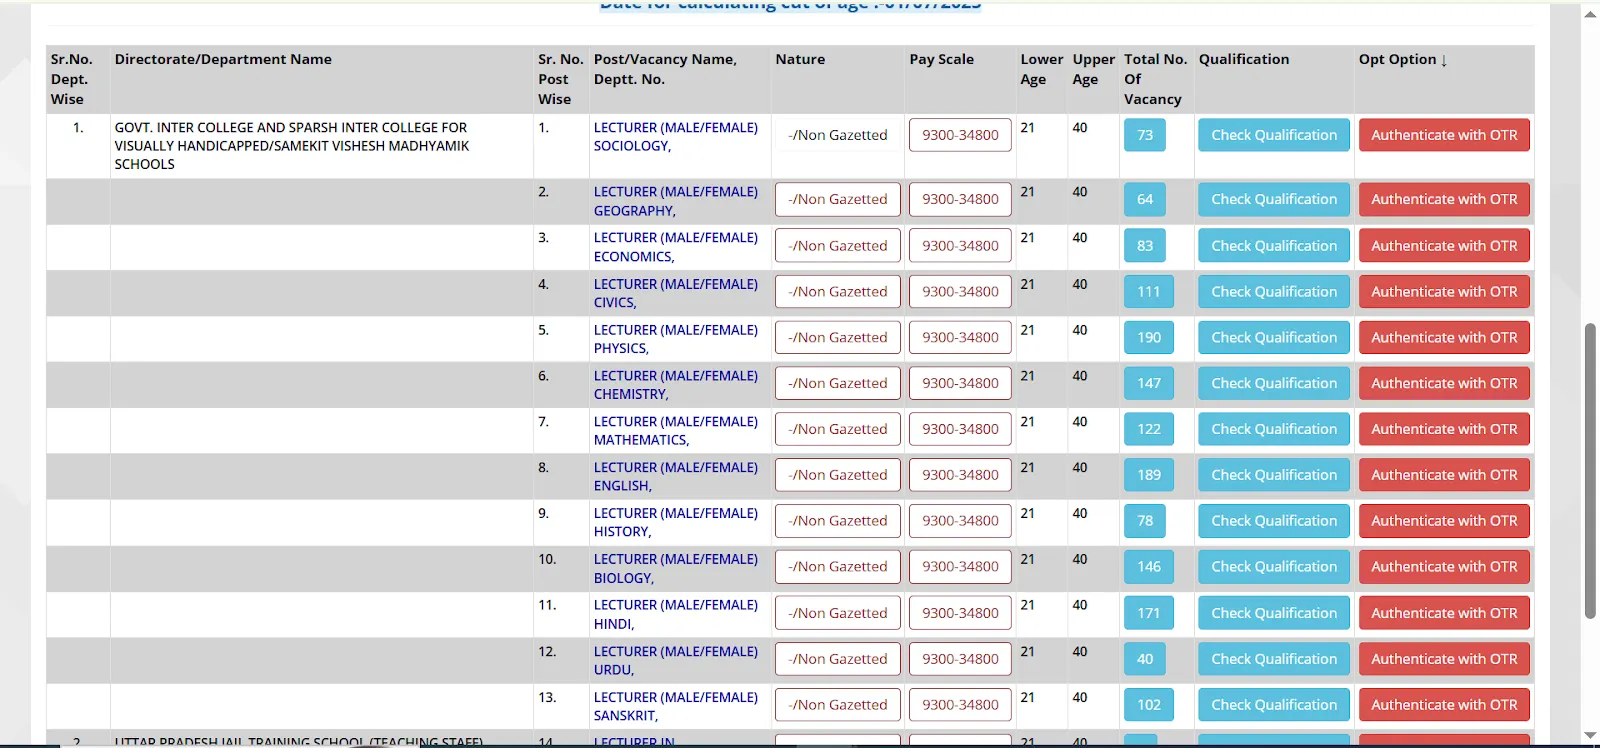Click Non Gazetted nature for Hindi post
The width and height of the screenshot is (1600, 748).
click(837, 613)
